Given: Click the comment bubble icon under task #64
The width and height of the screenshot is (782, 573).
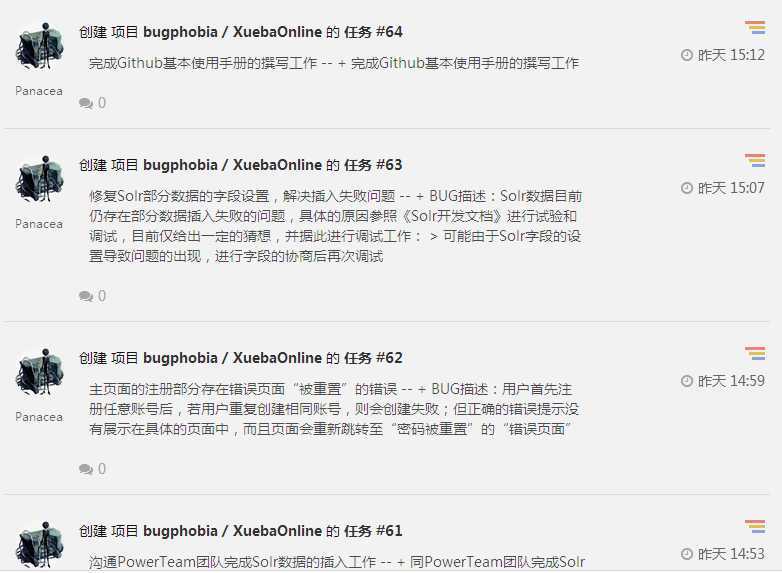Looking at the screenshot, I should [86, 103].
